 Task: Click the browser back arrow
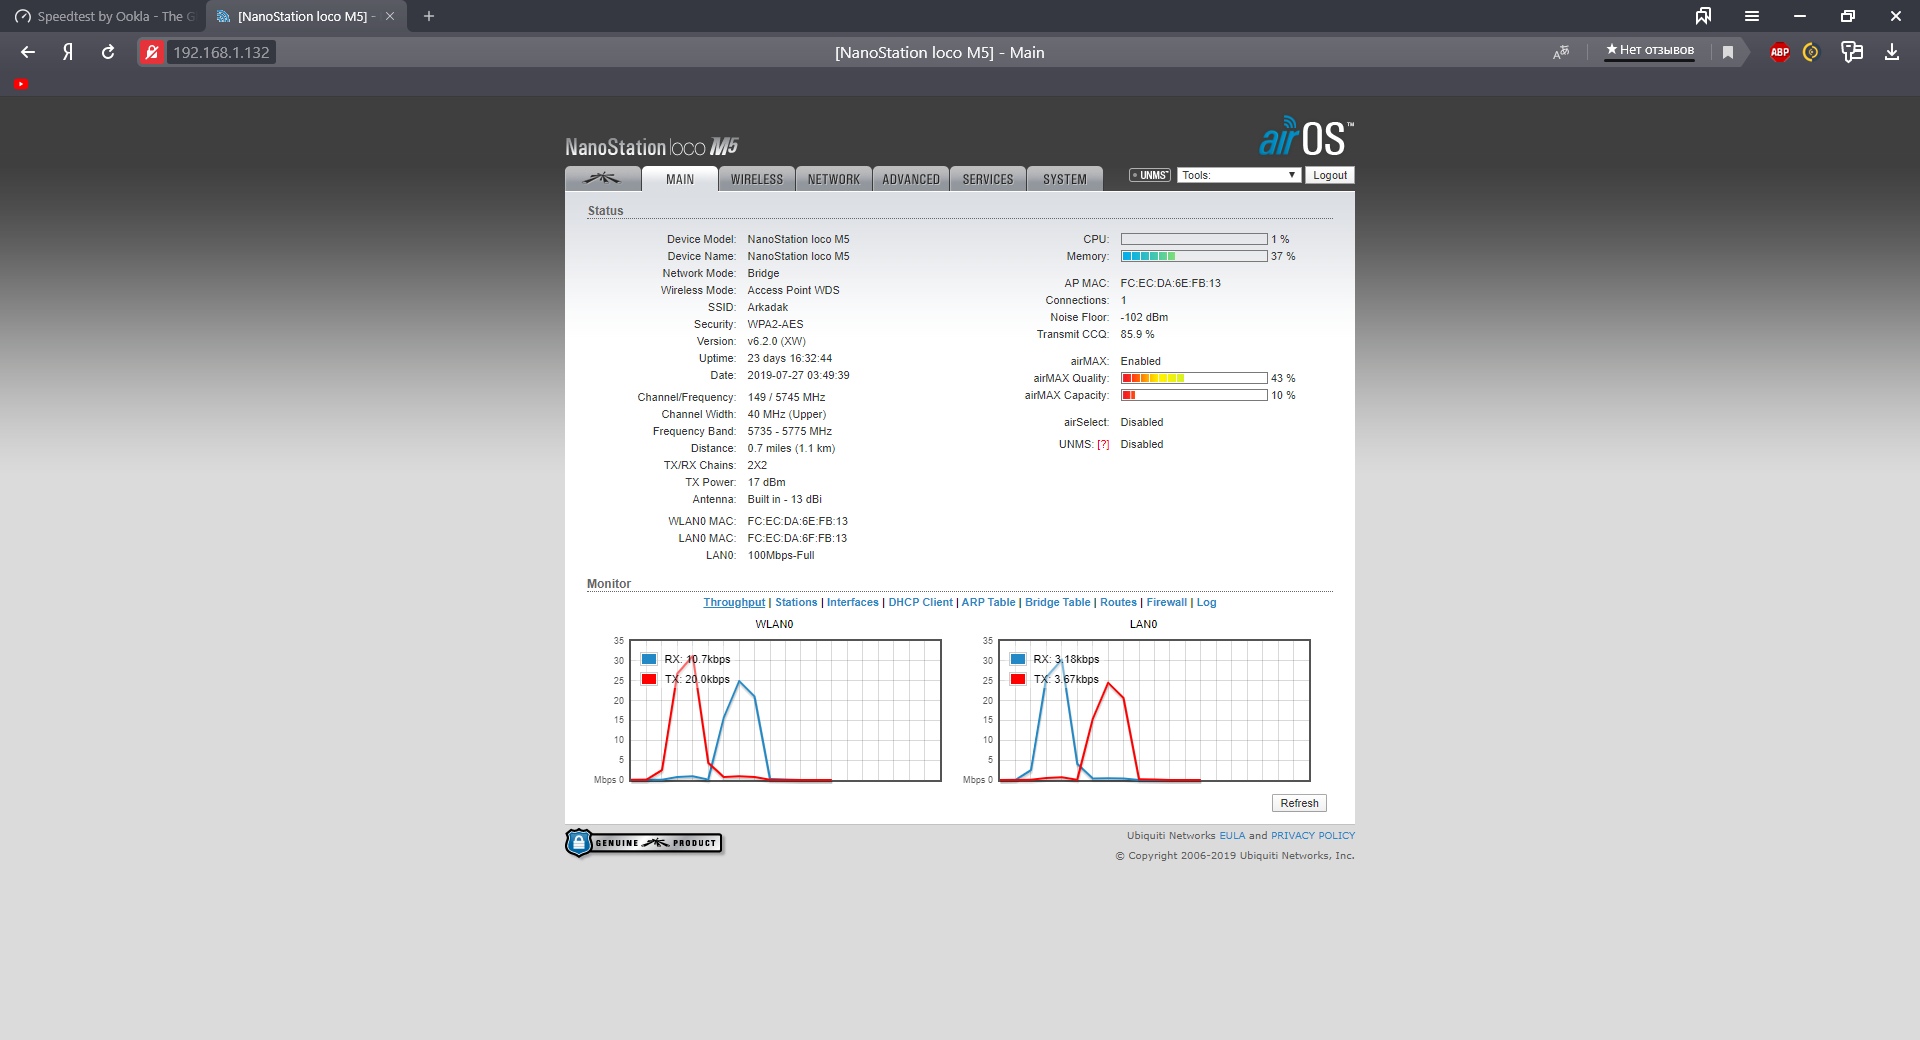tap(28, 52)
